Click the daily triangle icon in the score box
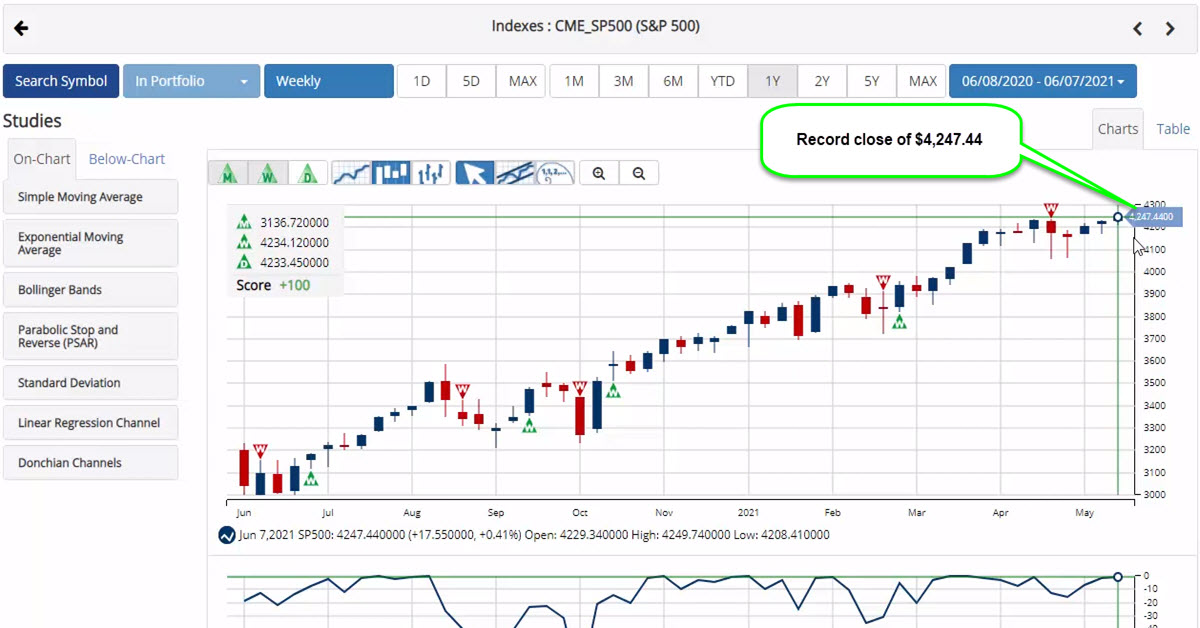1200x628 pixels. 244,262
